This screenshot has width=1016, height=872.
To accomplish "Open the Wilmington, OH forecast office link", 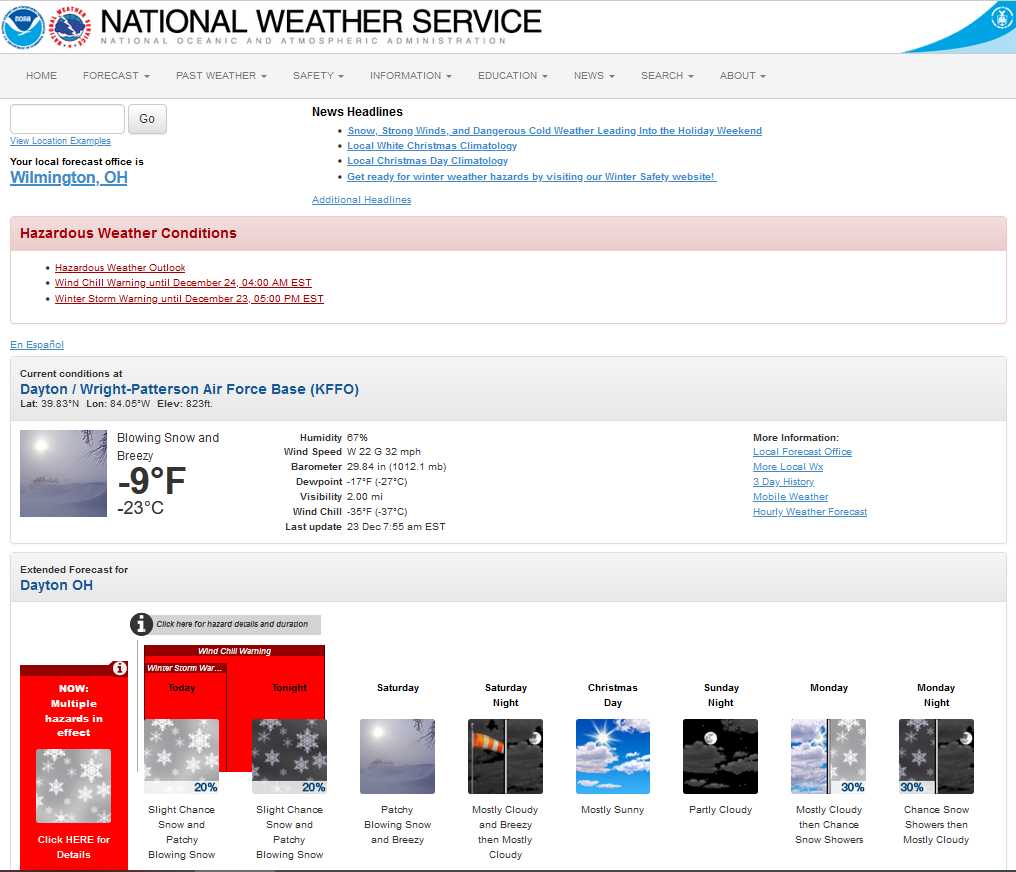I will tap(69, 178).
